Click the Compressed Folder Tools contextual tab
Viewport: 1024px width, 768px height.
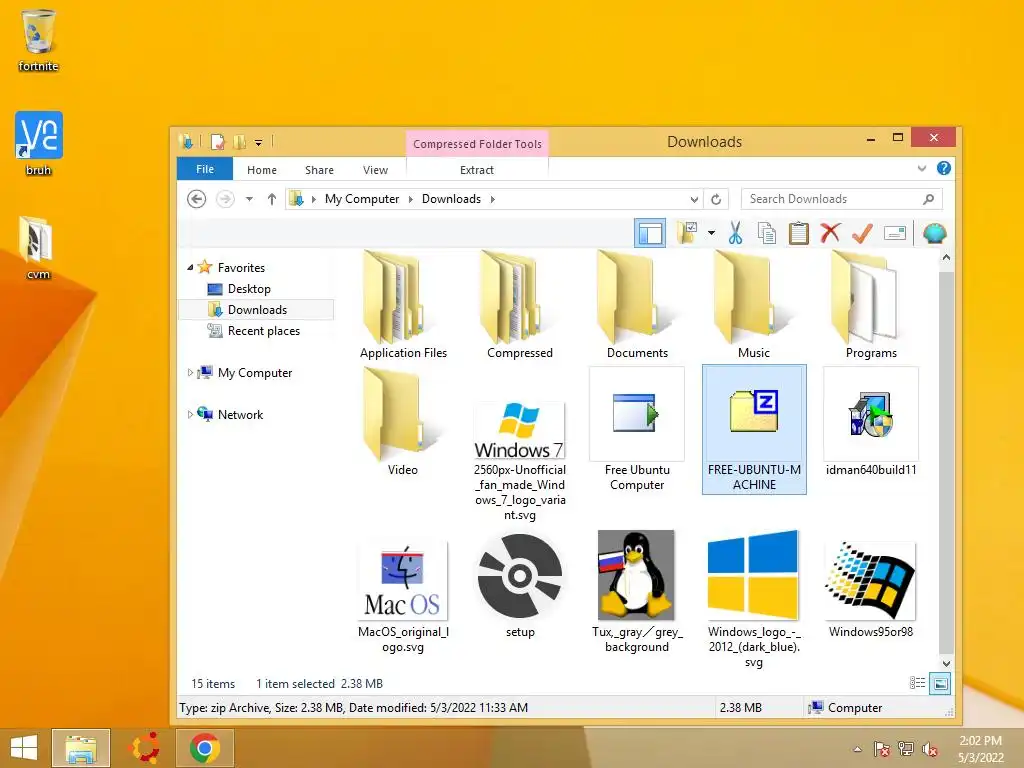[477, 144]
